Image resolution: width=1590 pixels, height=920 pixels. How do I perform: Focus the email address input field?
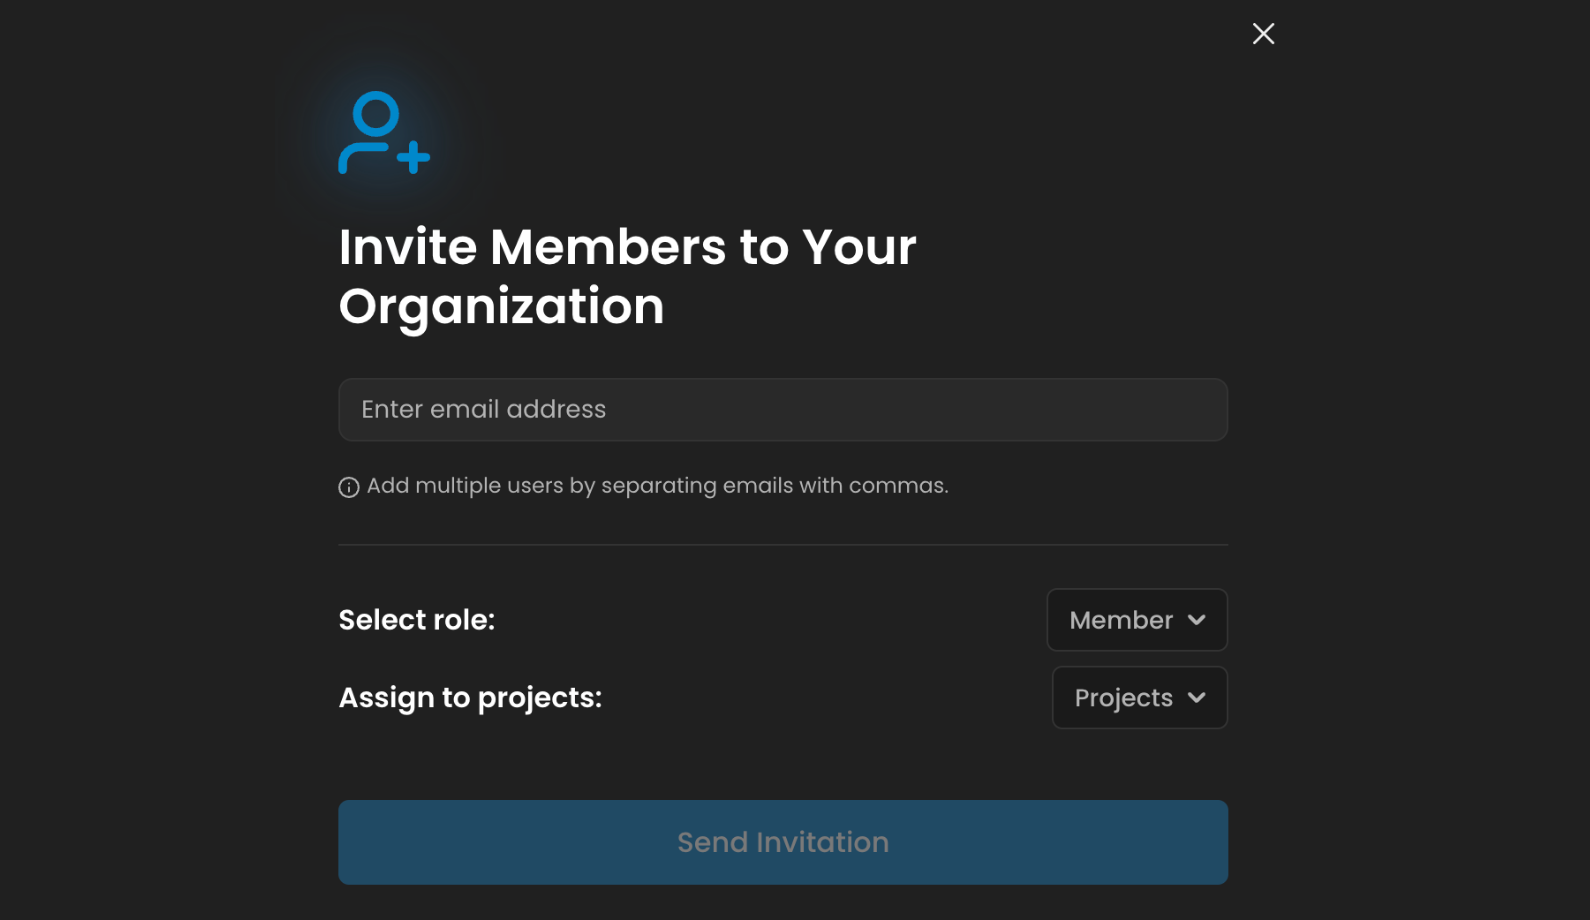click(783, 410)
